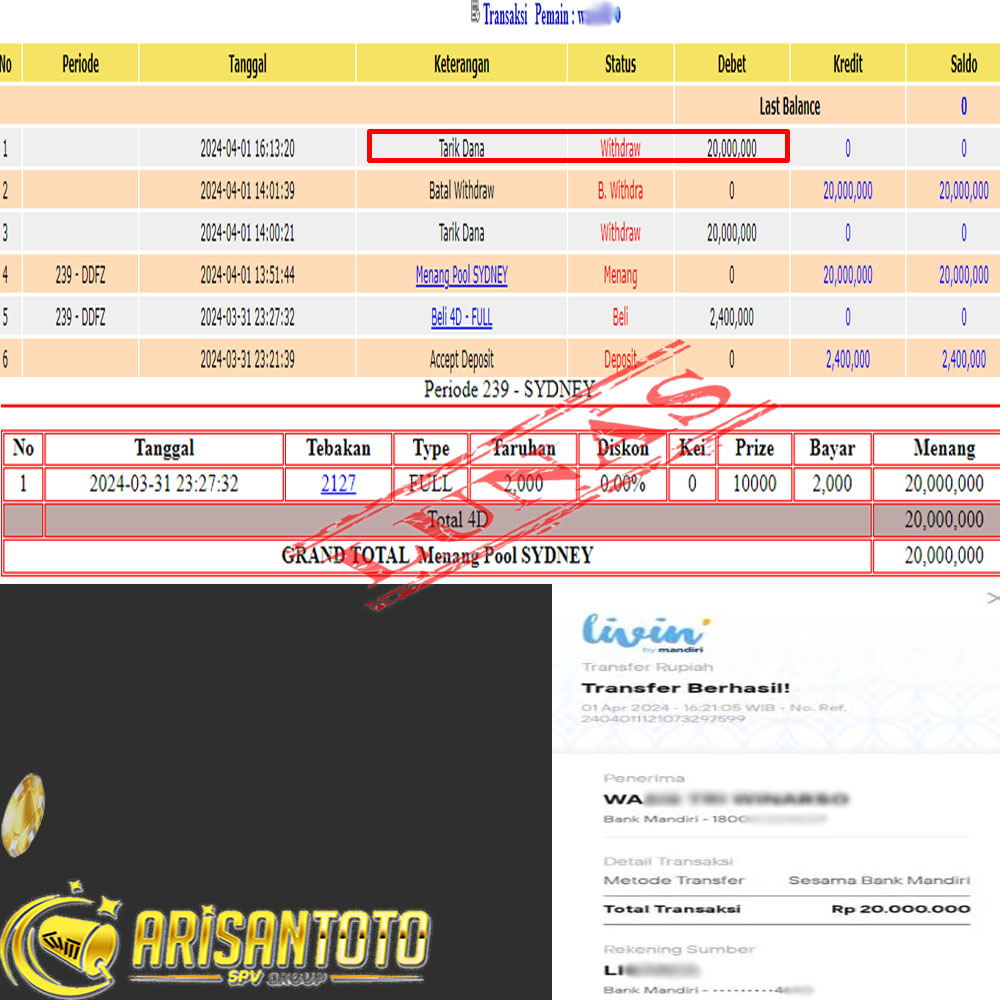This screenshot has width=1000, height=1000.
Task: Click the Prize column header
Action: click(x=754, y=448)
